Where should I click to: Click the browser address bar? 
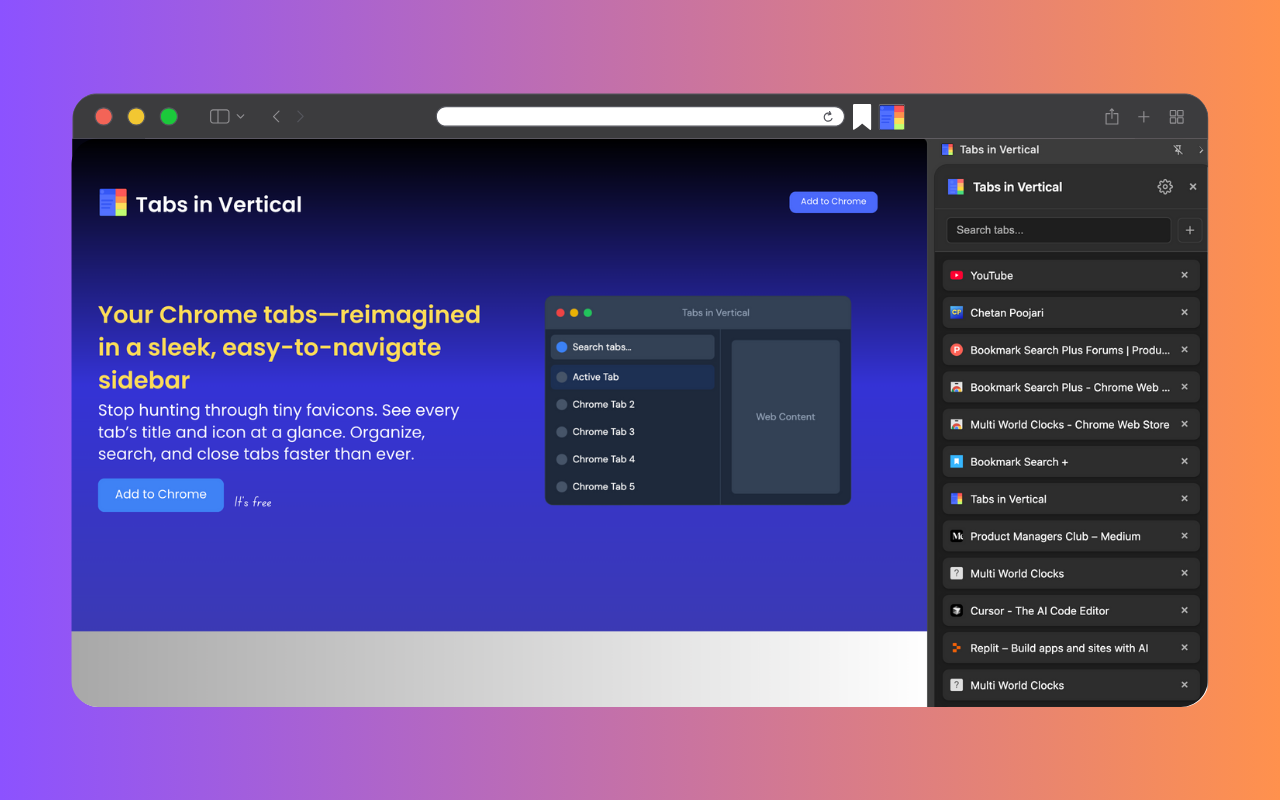(640, 117)
